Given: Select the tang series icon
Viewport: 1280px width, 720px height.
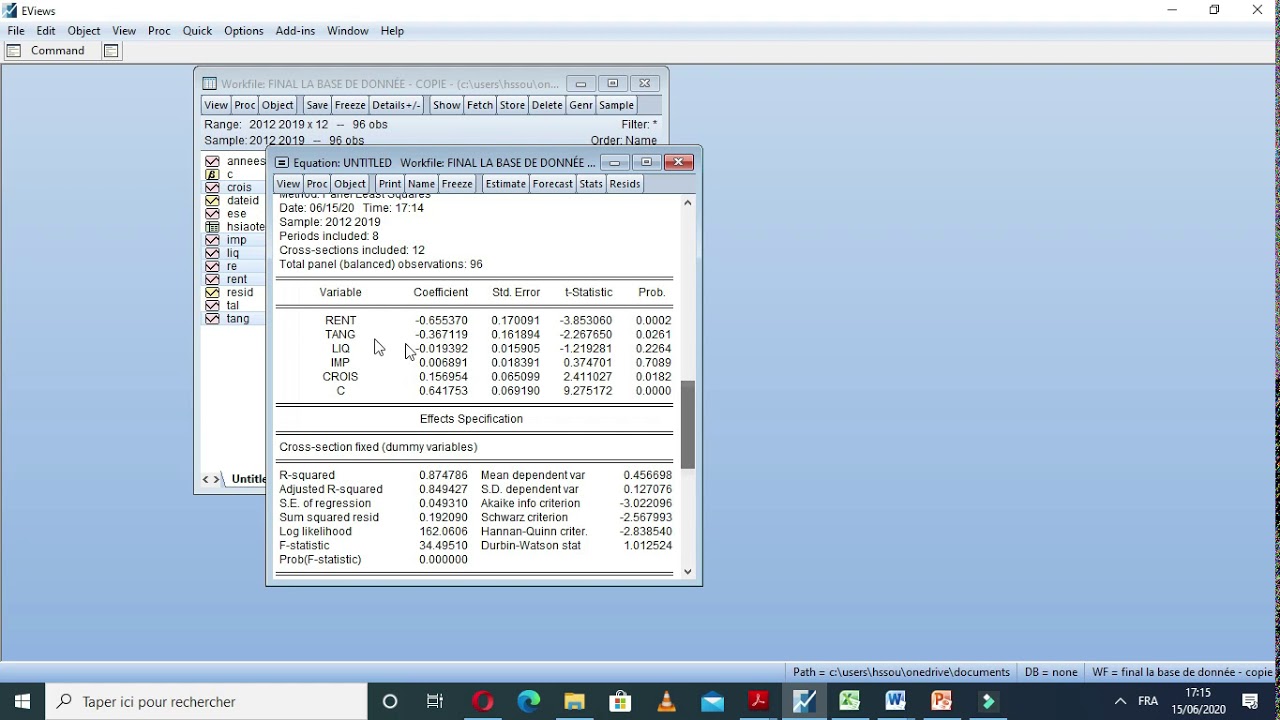Looking at the screenshot, I should coord(212,318).
